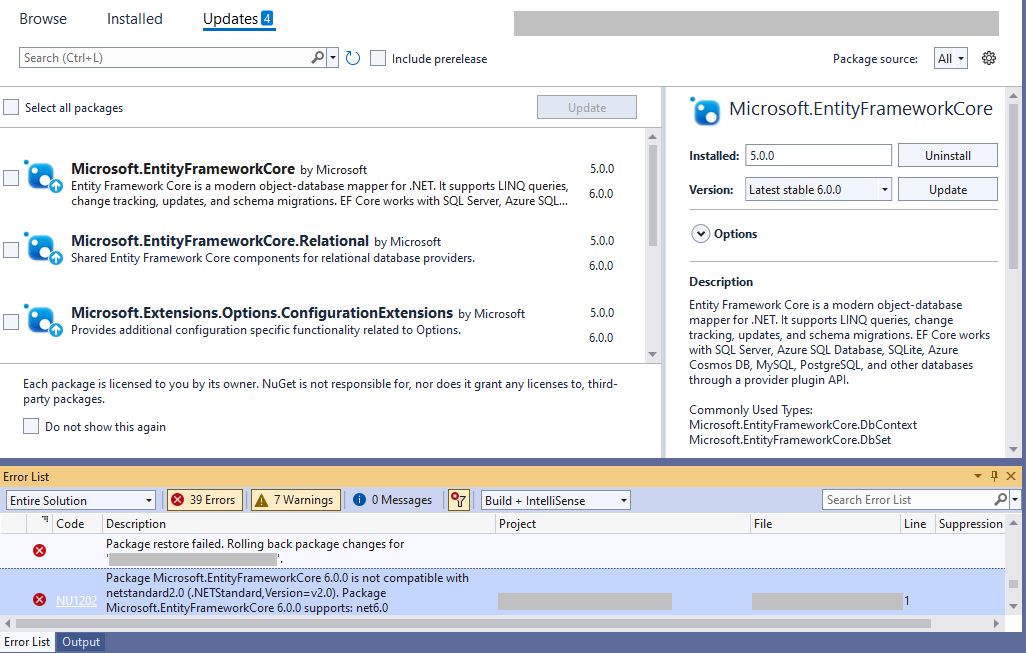Click the details pane vertical scrollbar

[1014, 186]
